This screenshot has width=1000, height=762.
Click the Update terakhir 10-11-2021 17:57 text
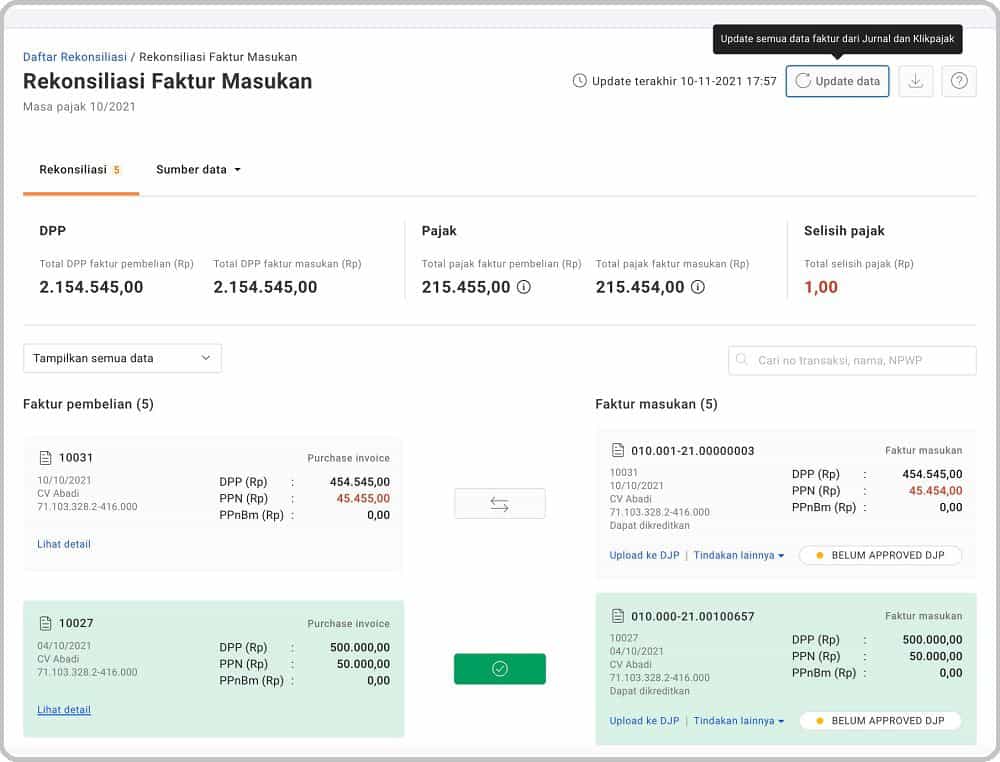684,81
